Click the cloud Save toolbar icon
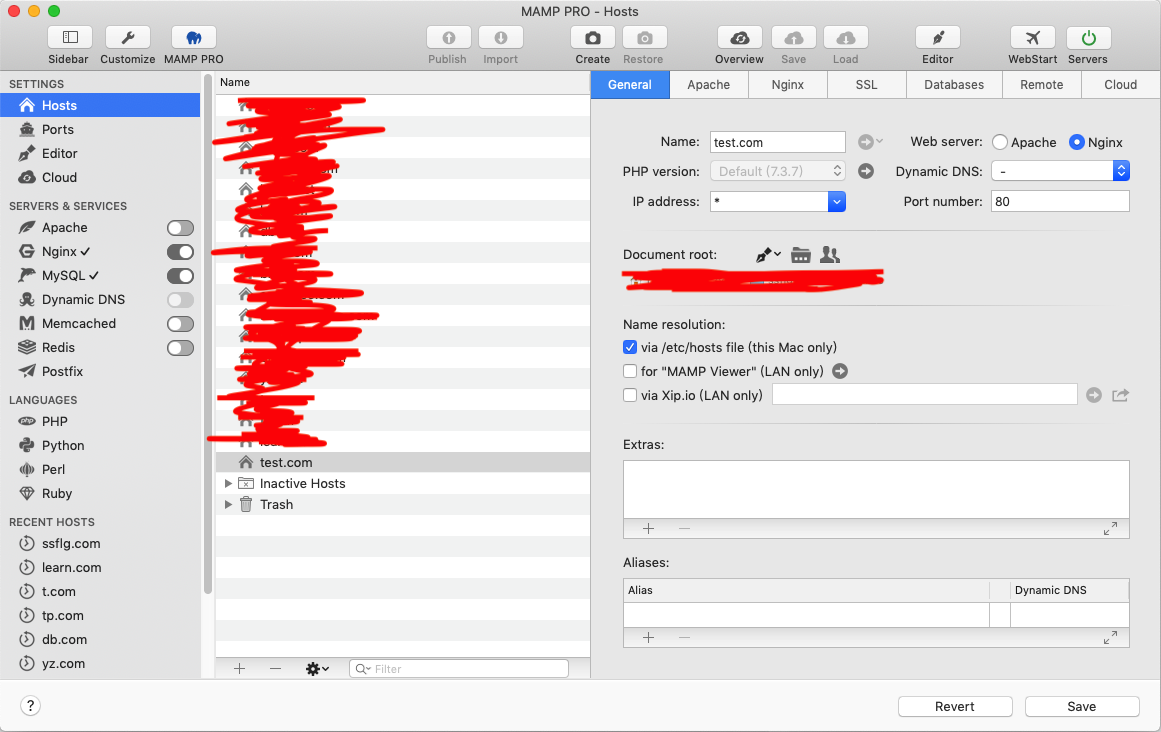Image resolution: width=1161 pixels, height=732 pixels. click(x=793, y=38)
